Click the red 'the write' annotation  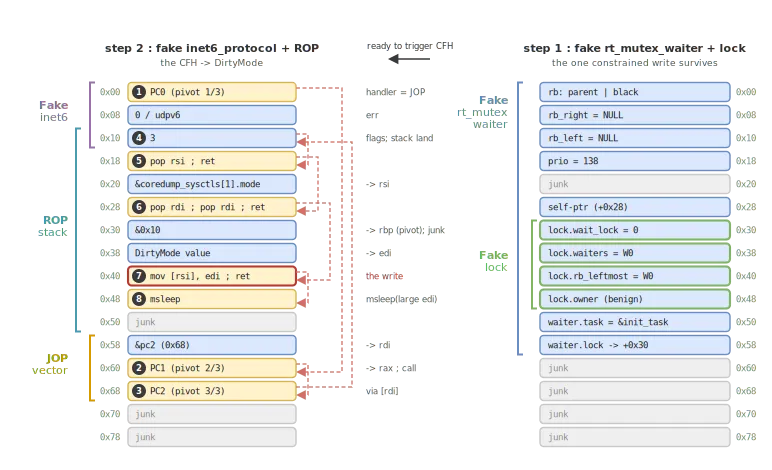coord(384,276)
